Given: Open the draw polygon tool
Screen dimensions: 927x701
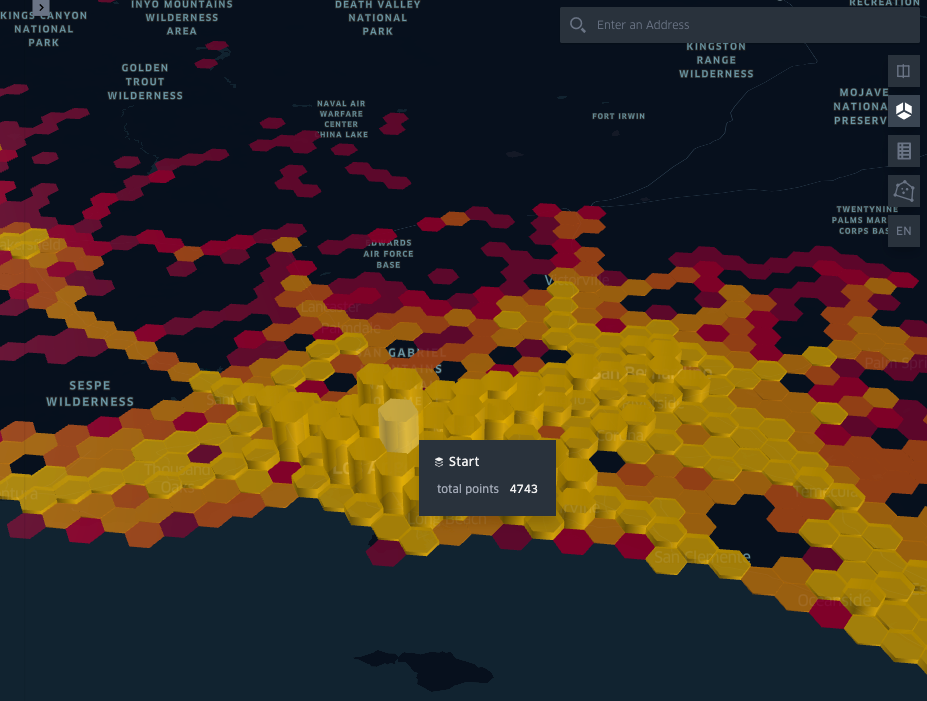Looking at the screenshot, I should (x=903, y=190).
